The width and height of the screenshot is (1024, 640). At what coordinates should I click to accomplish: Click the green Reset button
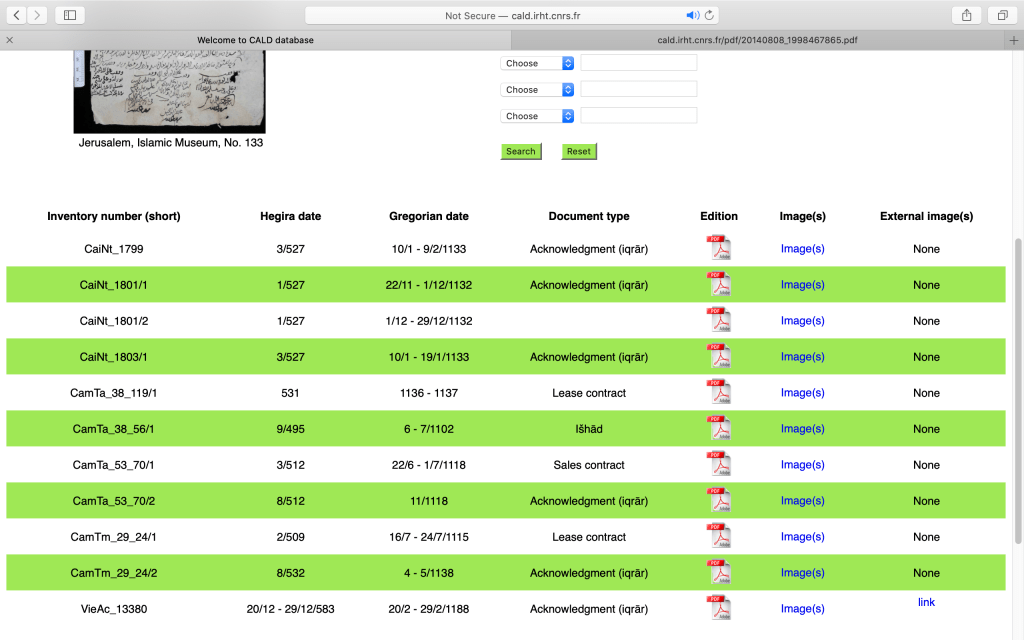[x=579, y=151]
